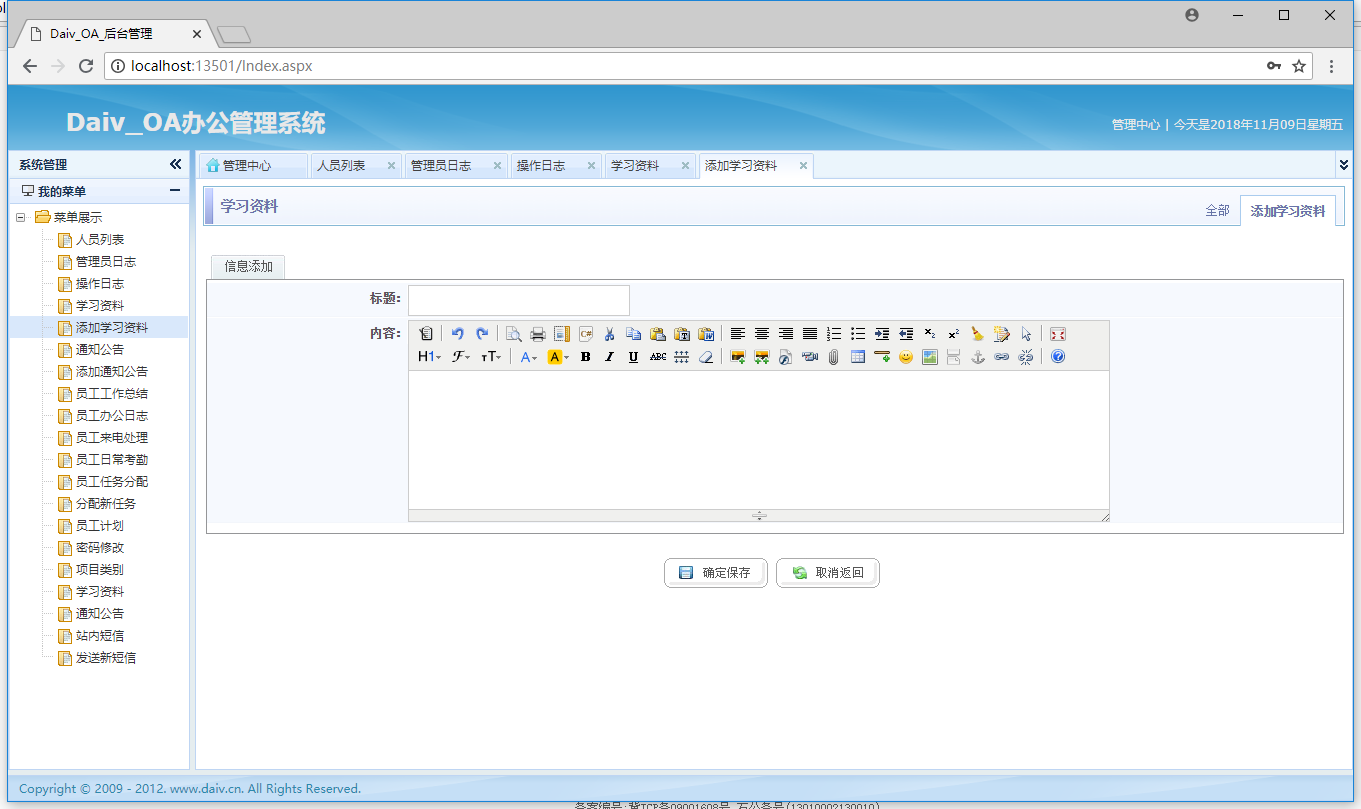Open text color picker (A icon)
The height and width of the screenshot is (809, 1361).
(529, 357)
